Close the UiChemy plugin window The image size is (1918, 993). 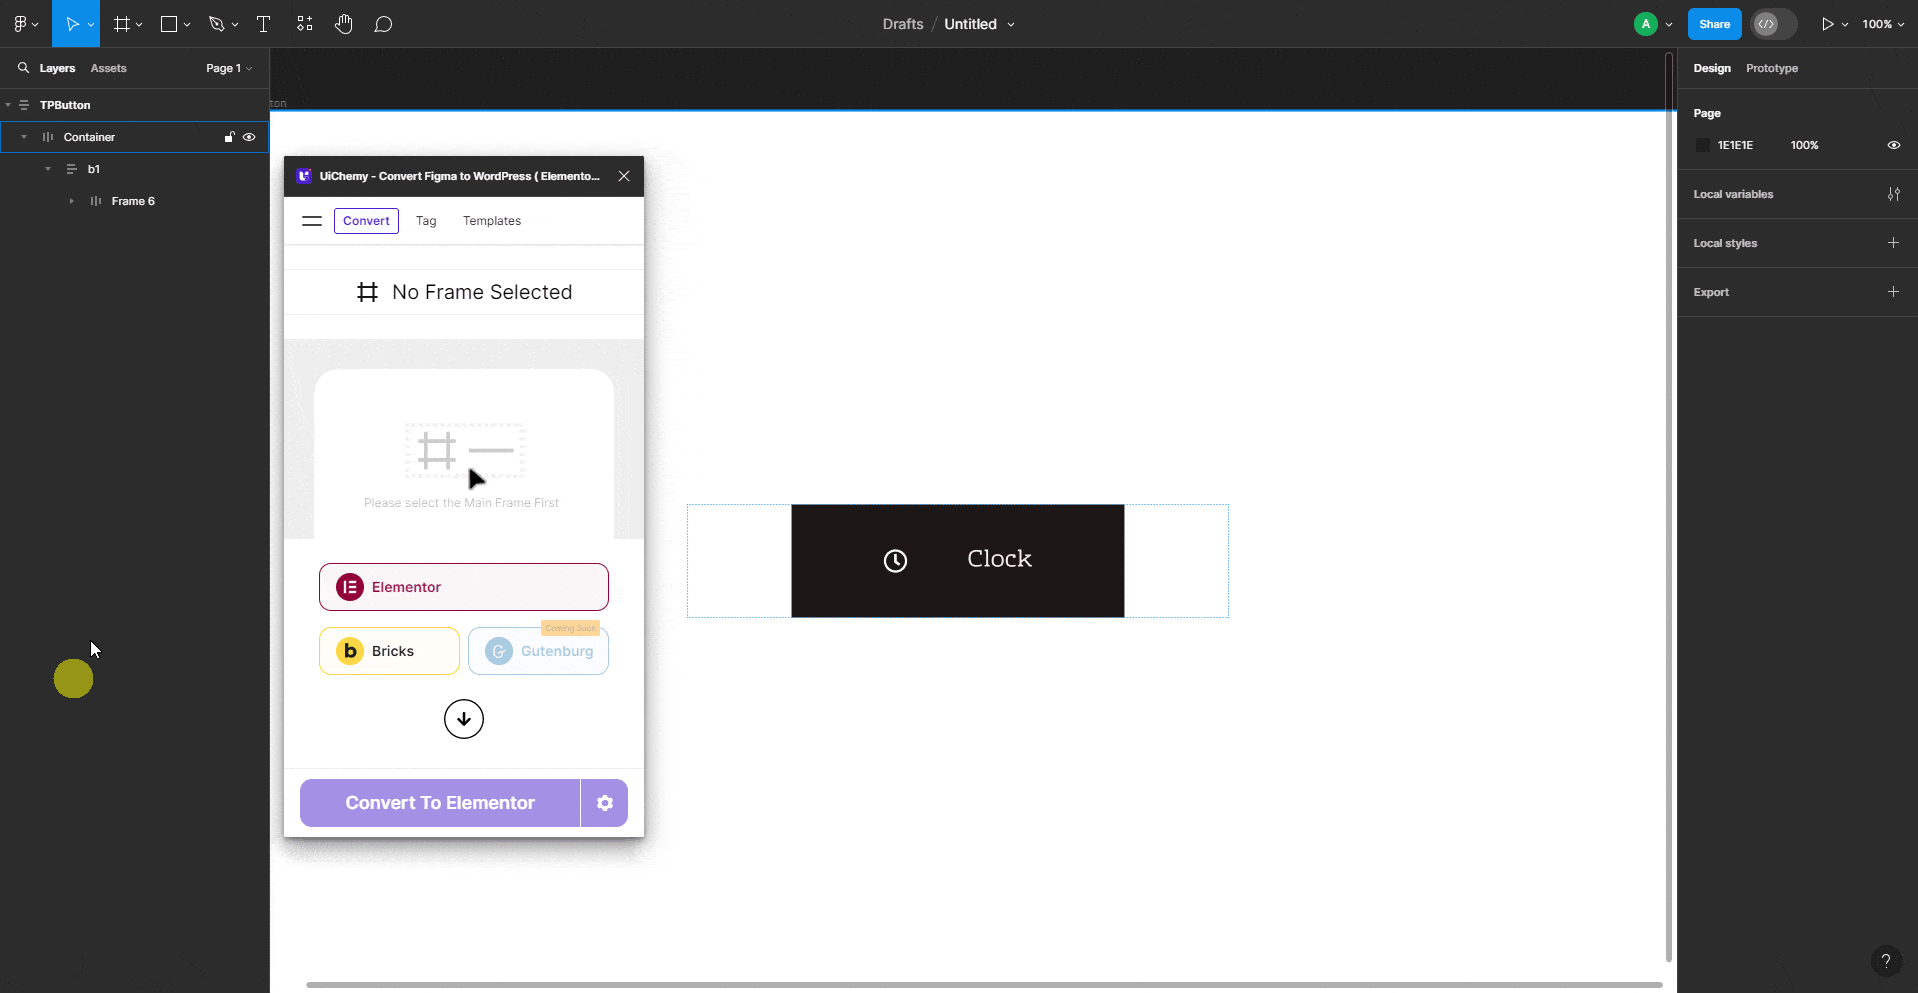click(x=624, y=176)
